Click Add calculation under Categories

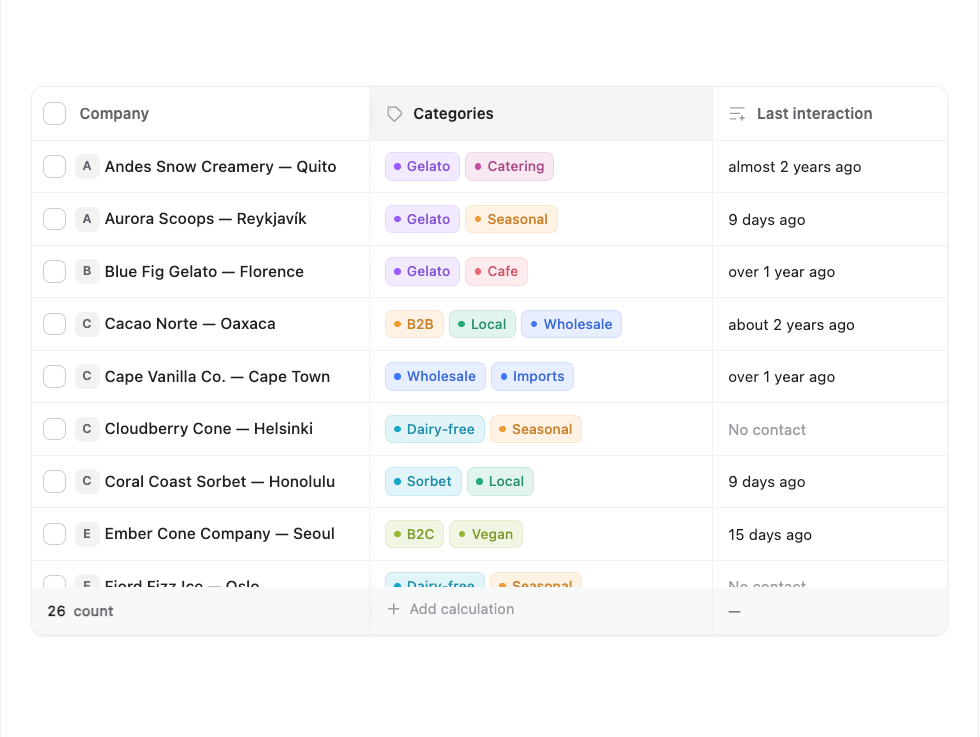[x=451, y=609]
